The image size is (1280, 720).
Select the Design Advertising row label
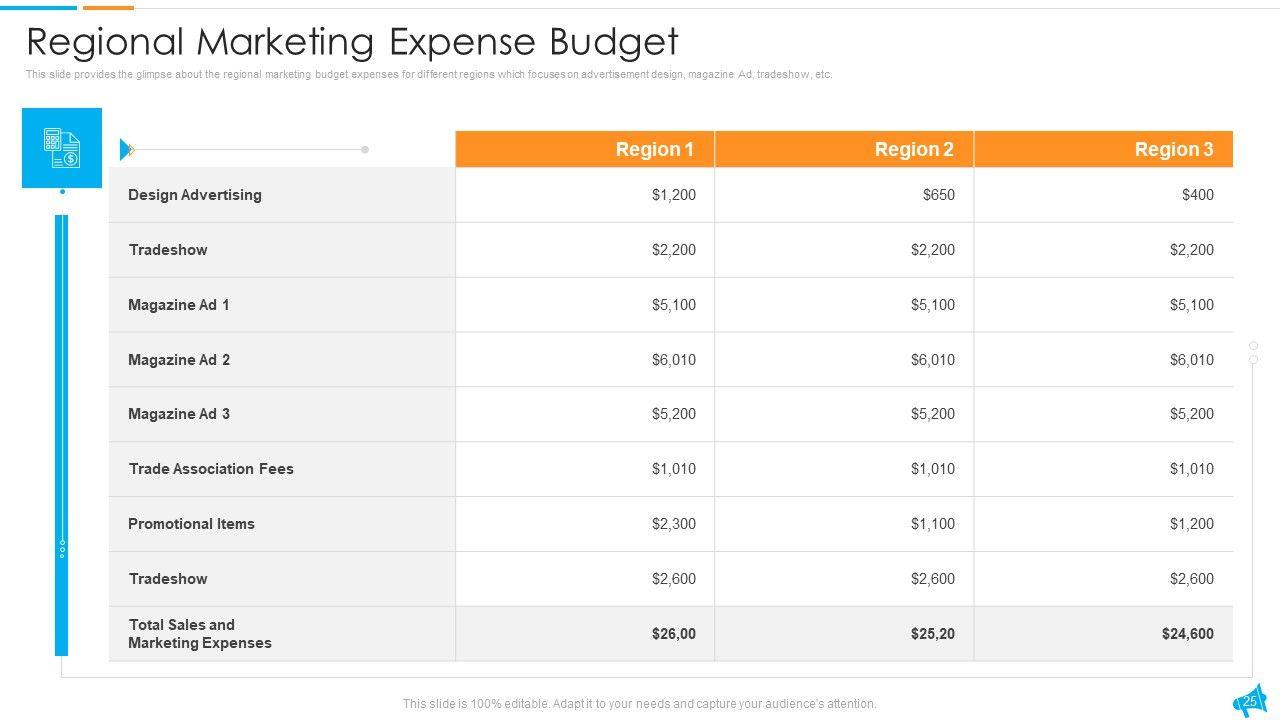tap(195, 195)
